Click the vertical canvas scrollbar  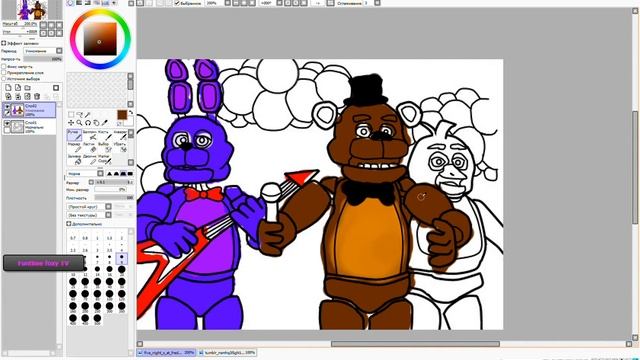click(x=636, y=167)
